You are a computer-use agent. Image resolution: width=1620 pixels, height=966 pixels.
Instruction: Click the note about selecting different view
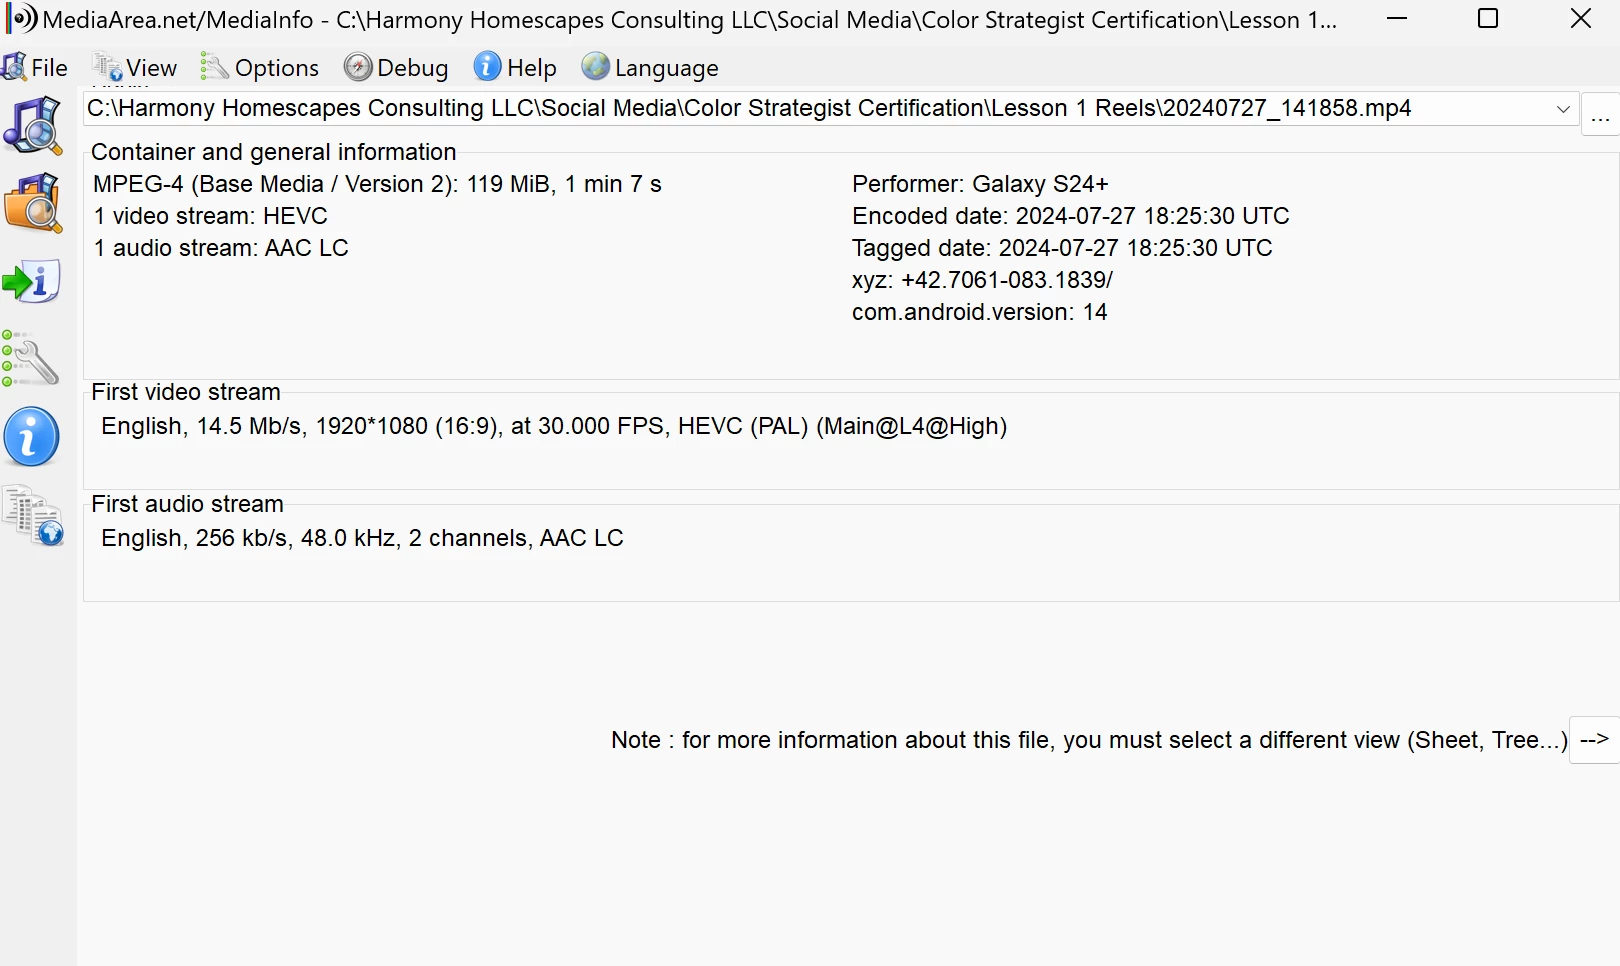click(x=1089, y=740)
